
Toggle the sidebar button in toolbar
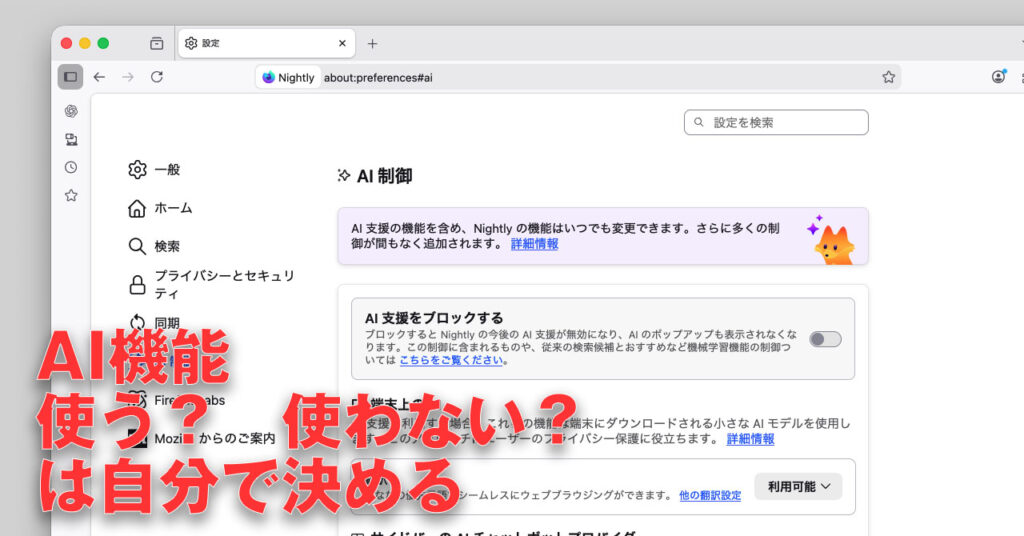(x=71, y=77)
